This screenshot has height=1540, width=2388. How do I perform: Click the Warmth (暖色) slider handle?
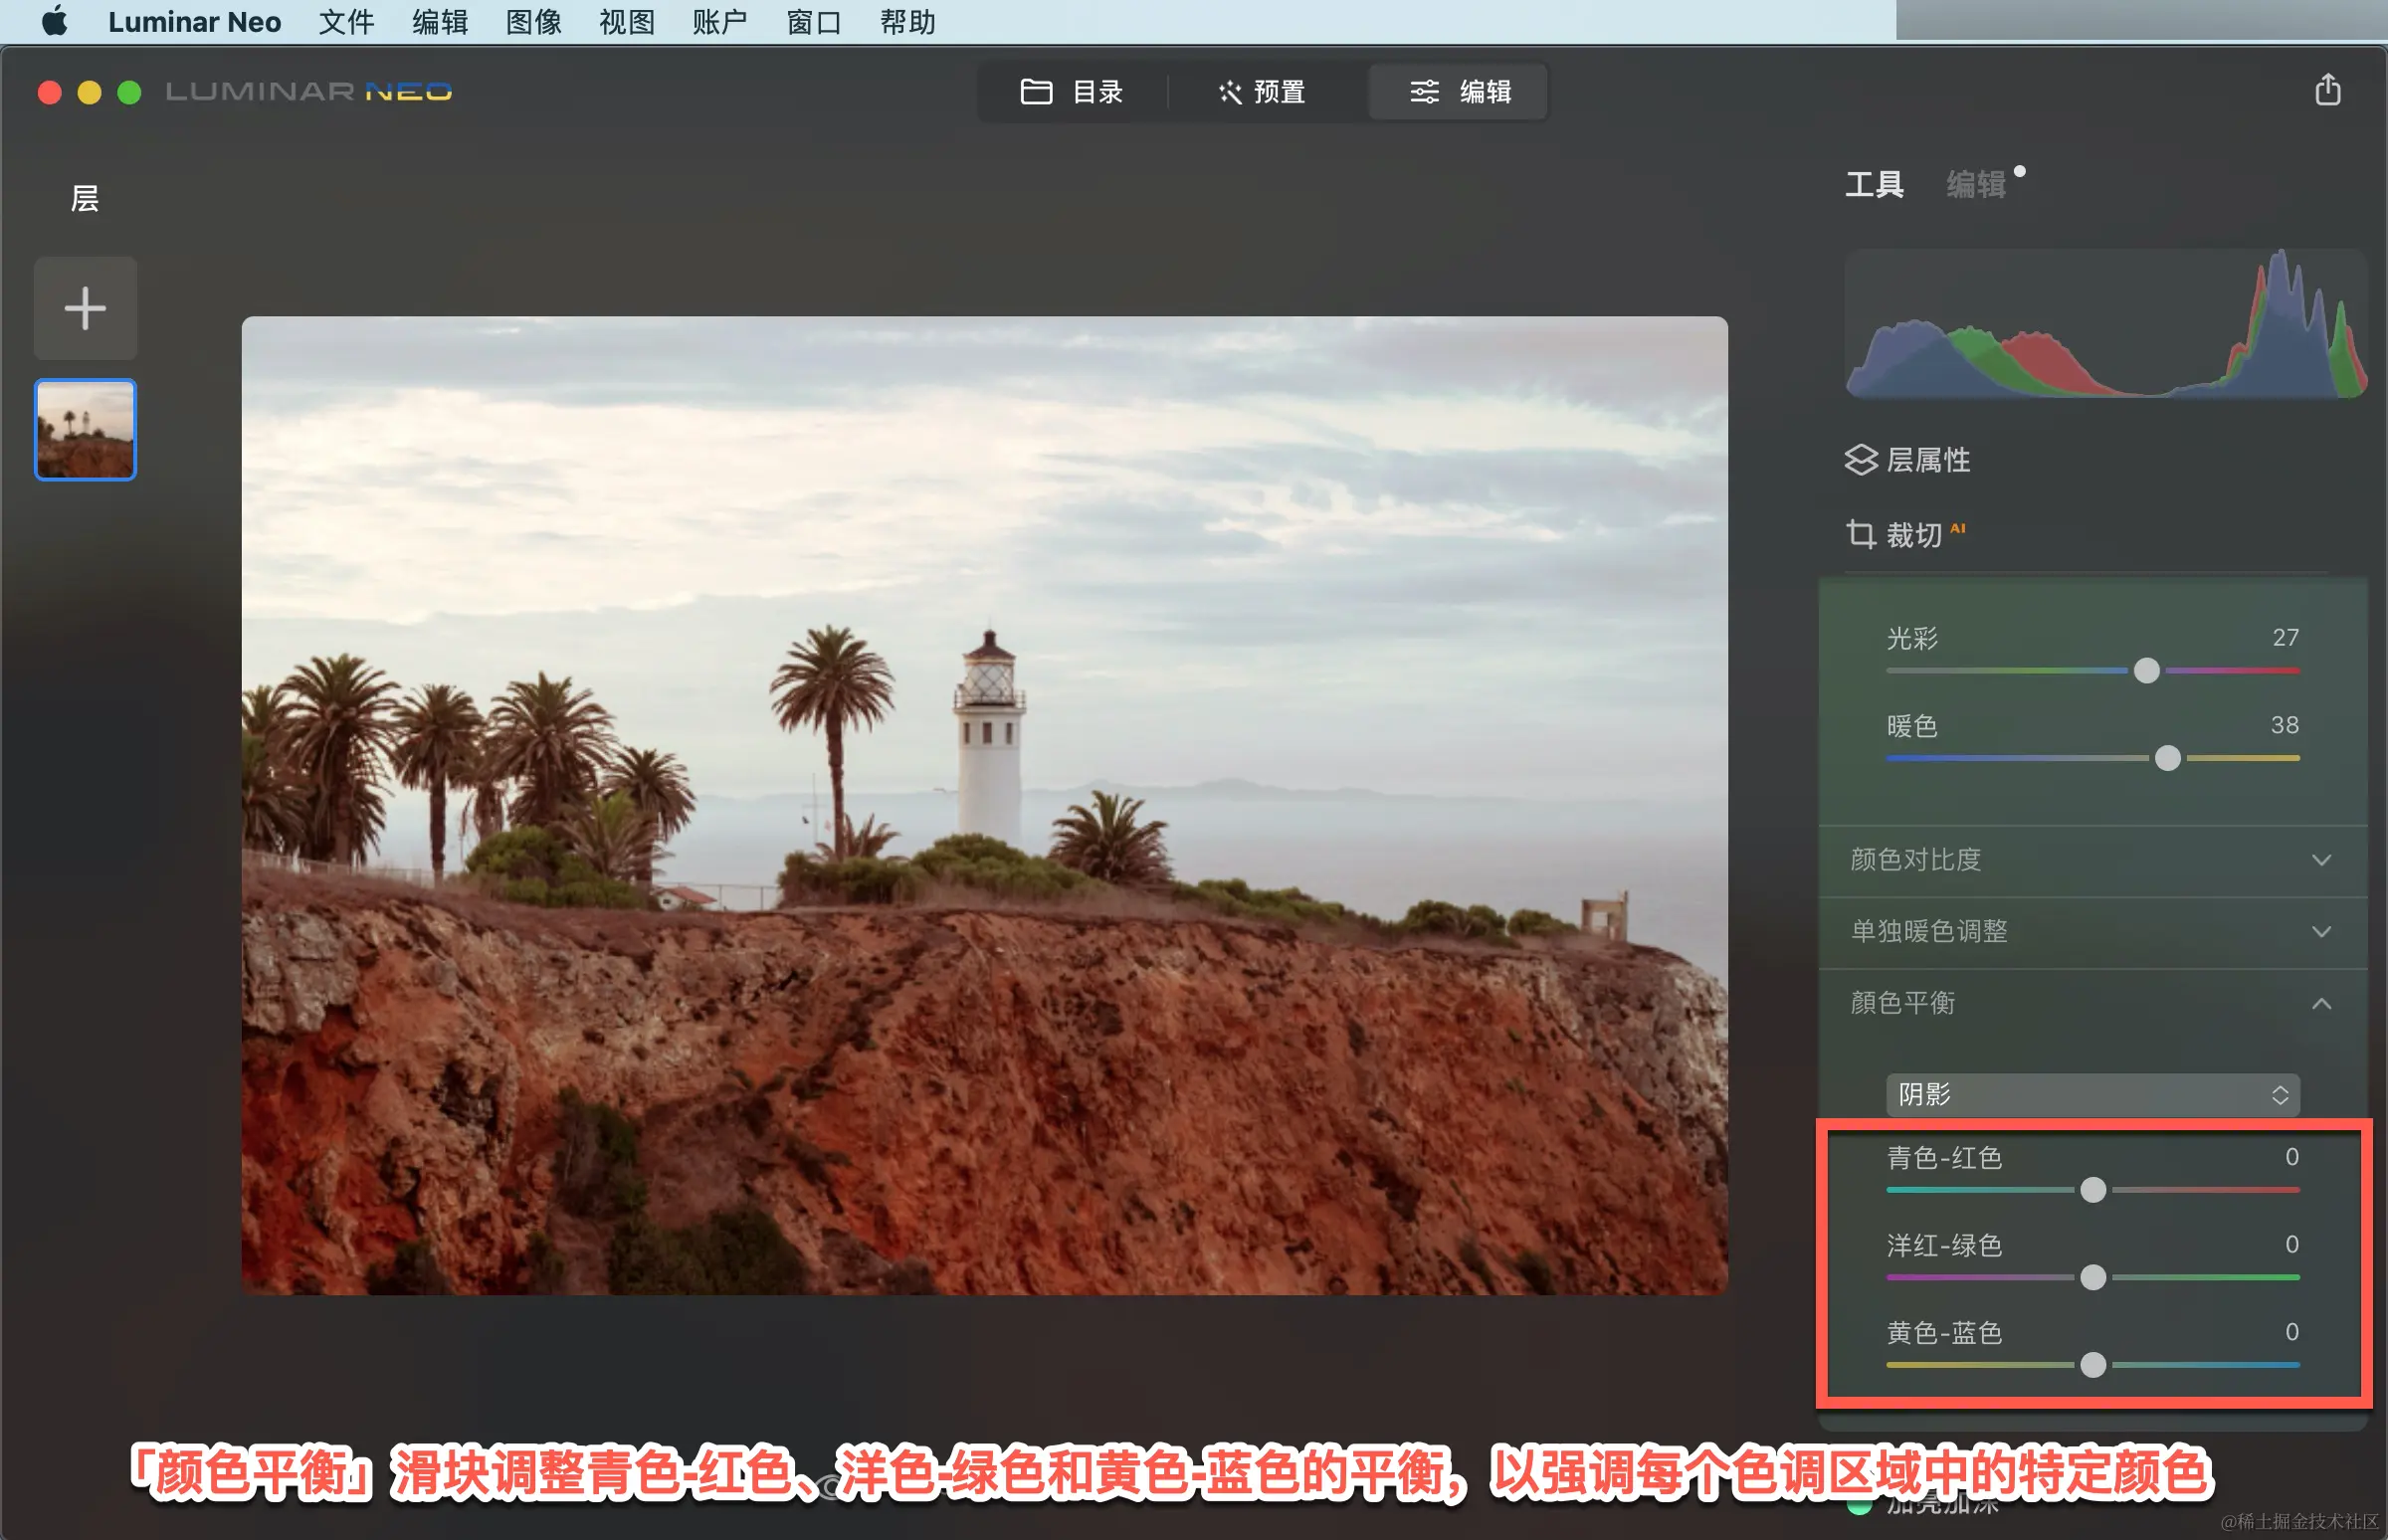pos(2167,758)
